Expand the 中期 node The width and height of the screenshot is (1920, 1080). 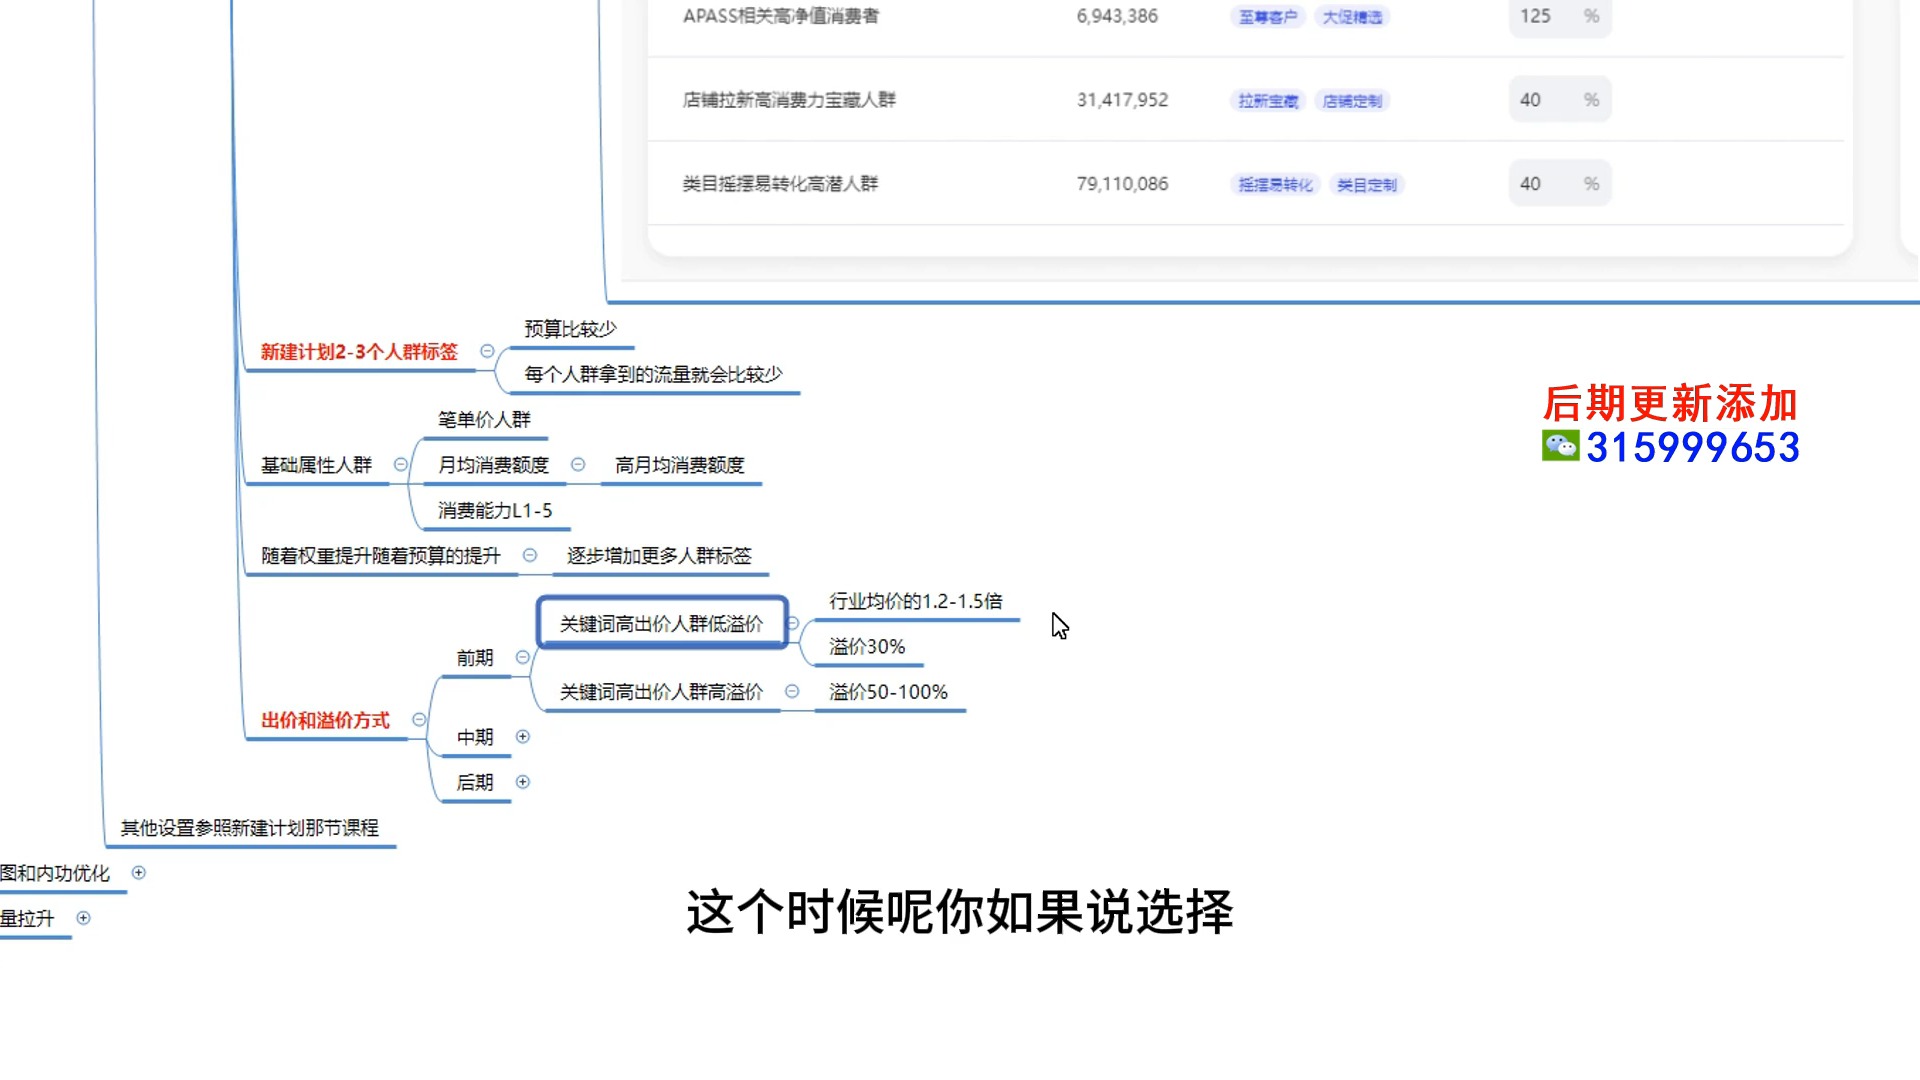pos(522,737)
